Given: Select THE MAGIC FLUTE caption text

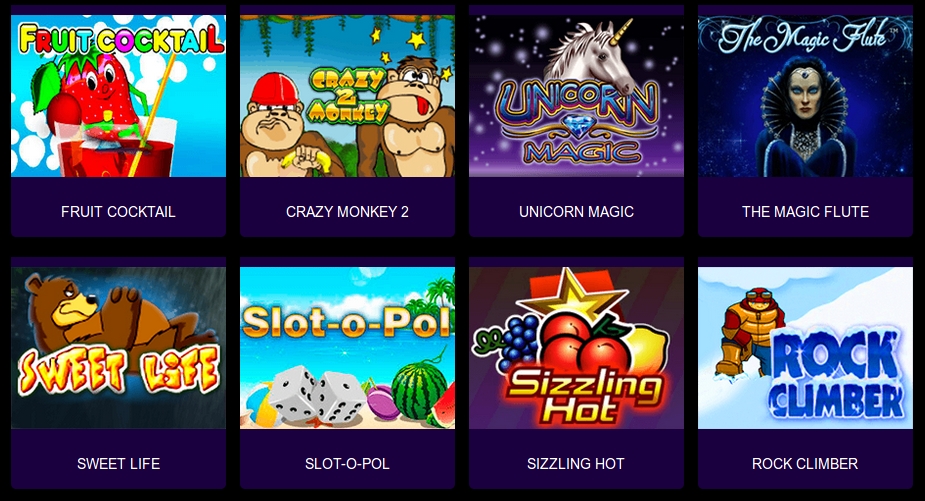Looking at the screenshot, I should coord(805,212).
